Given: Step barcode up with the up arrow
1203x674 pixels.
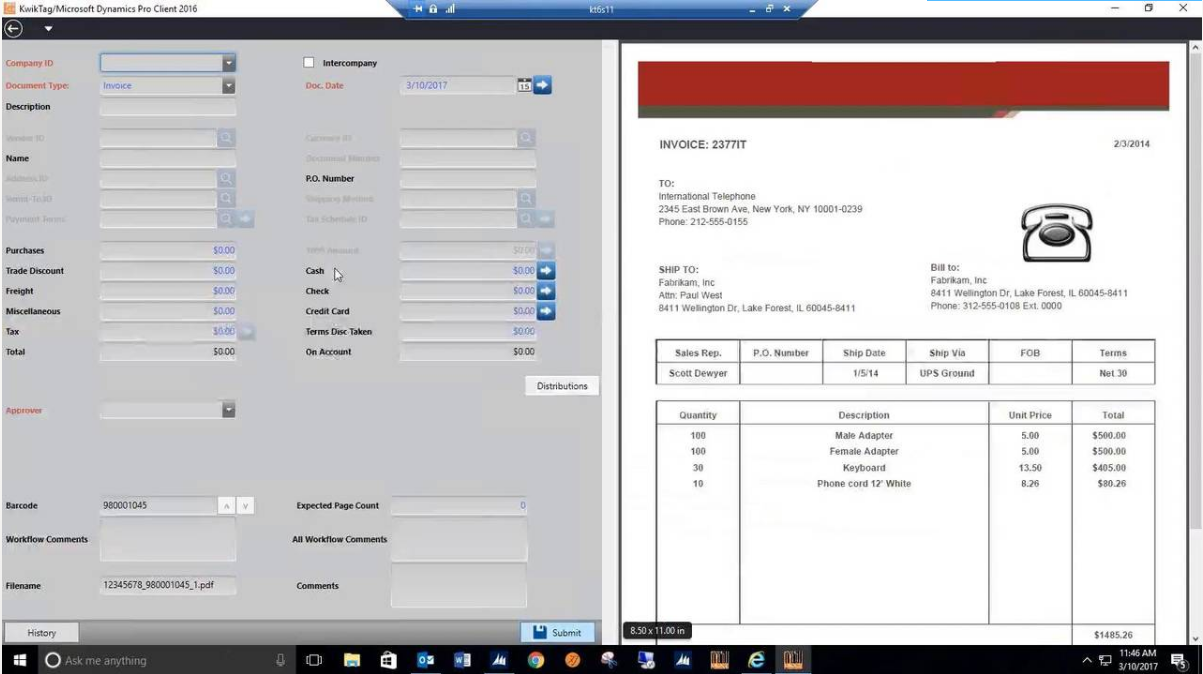Looking at the screenshot, I should click(x=226, y=506).
